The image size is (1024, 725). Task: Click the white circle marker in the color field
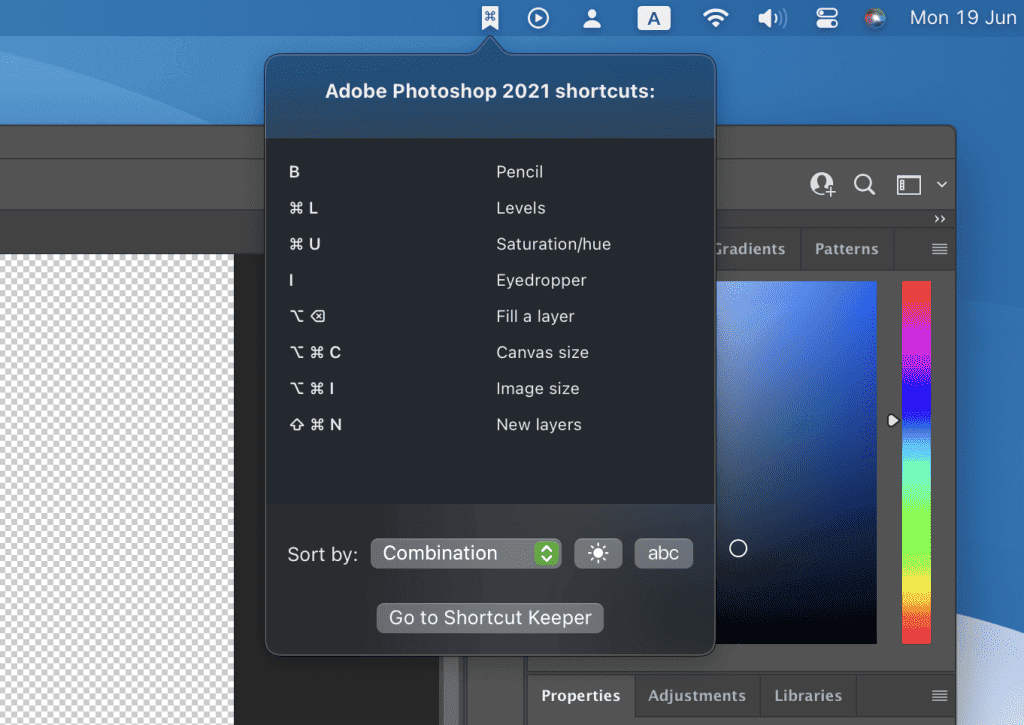[738, 548]
